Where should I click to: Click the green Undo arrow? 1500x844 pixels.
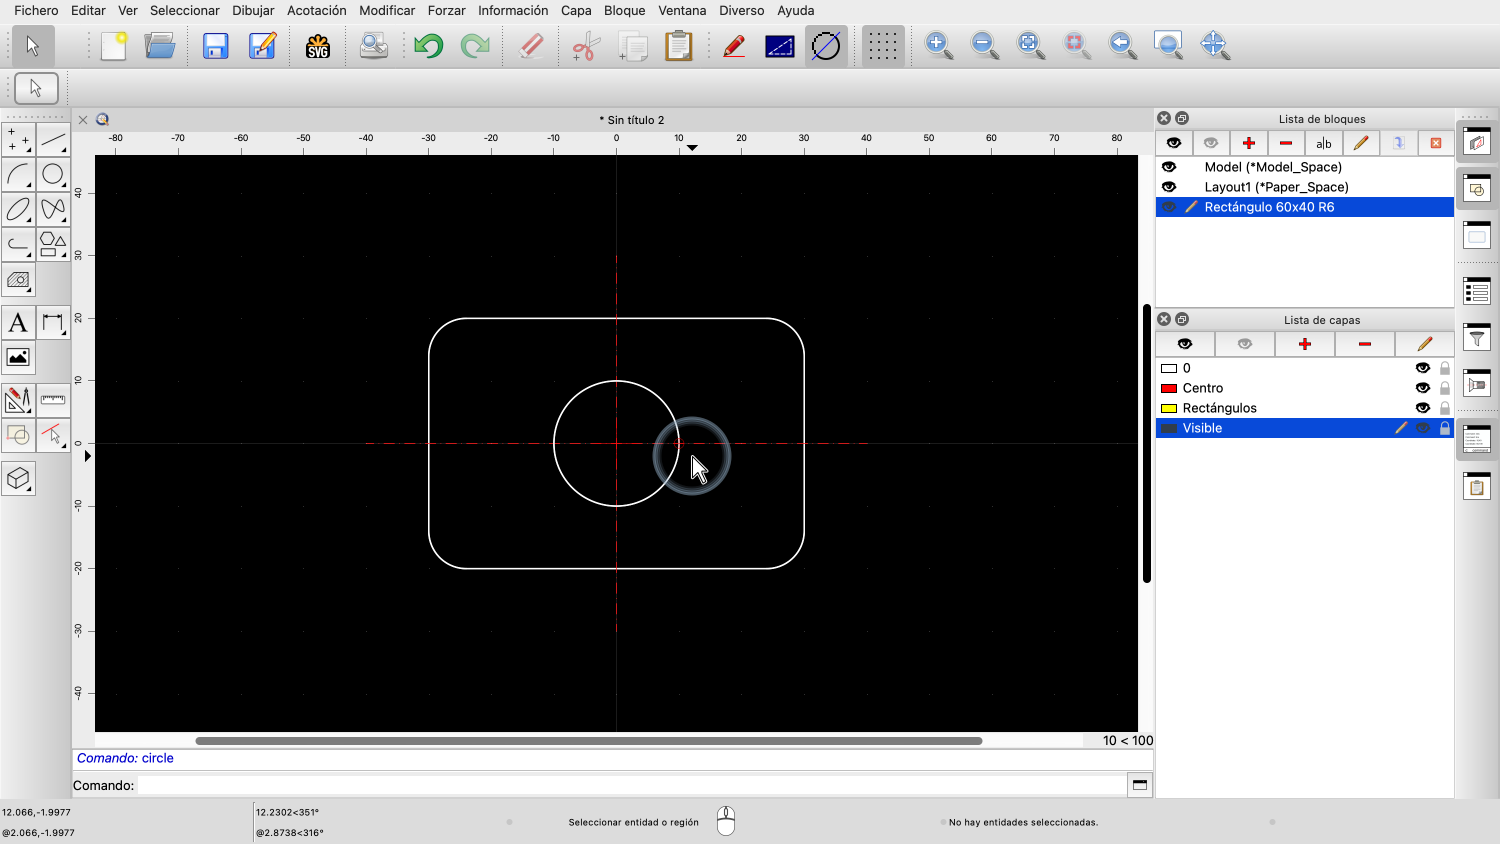pos(429,46)
